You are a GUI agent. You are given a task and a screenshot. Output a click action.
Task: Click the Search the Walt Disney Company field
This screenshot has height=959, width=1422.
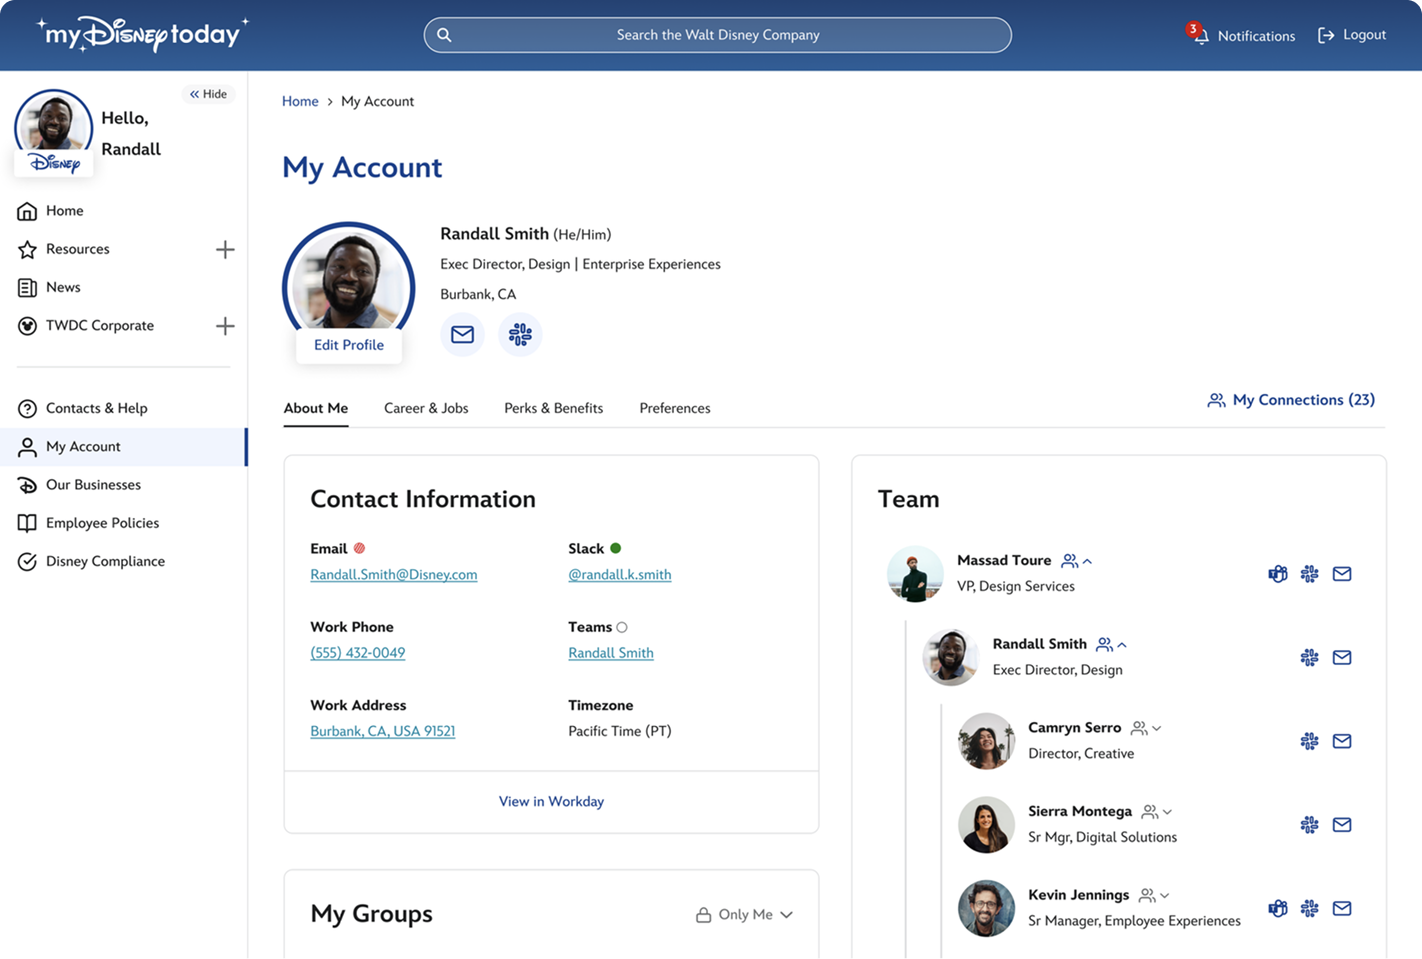pyautogui.click(x=717, y=35)
